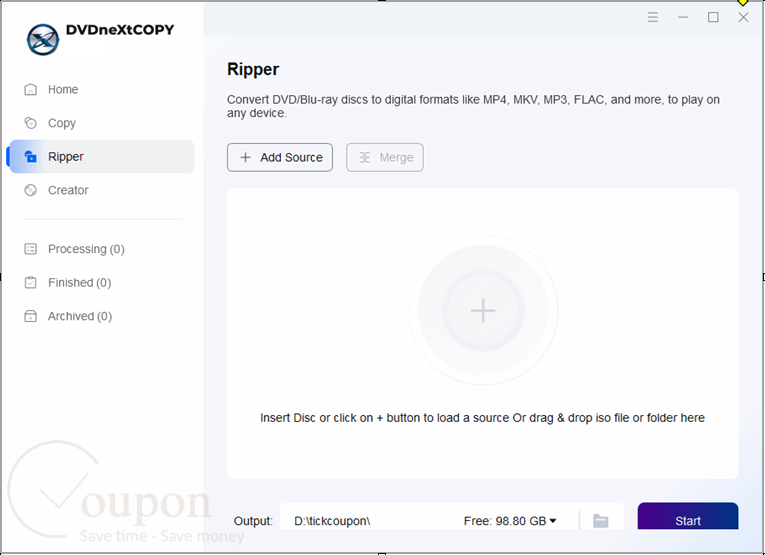This screenshot has width=765, height=555.
Task: Click the blue Ripper icon
Action: tap(31, 157)
